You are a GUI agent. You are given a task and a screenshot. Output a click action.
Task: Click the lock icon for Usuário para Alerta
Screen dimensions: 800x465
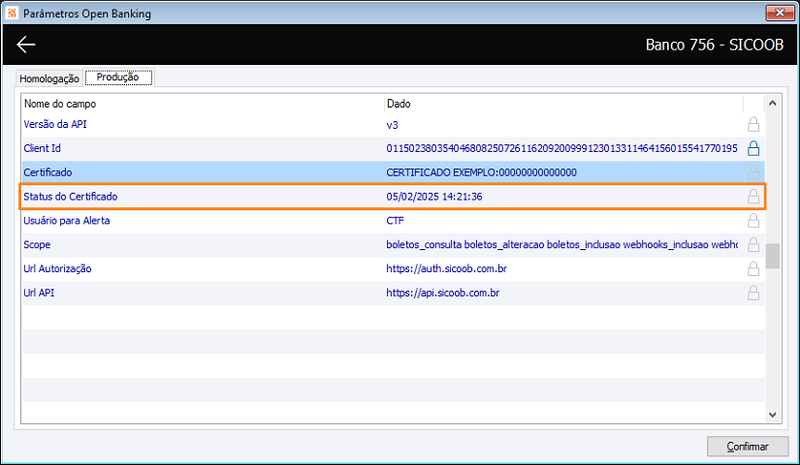coord(753,221)
